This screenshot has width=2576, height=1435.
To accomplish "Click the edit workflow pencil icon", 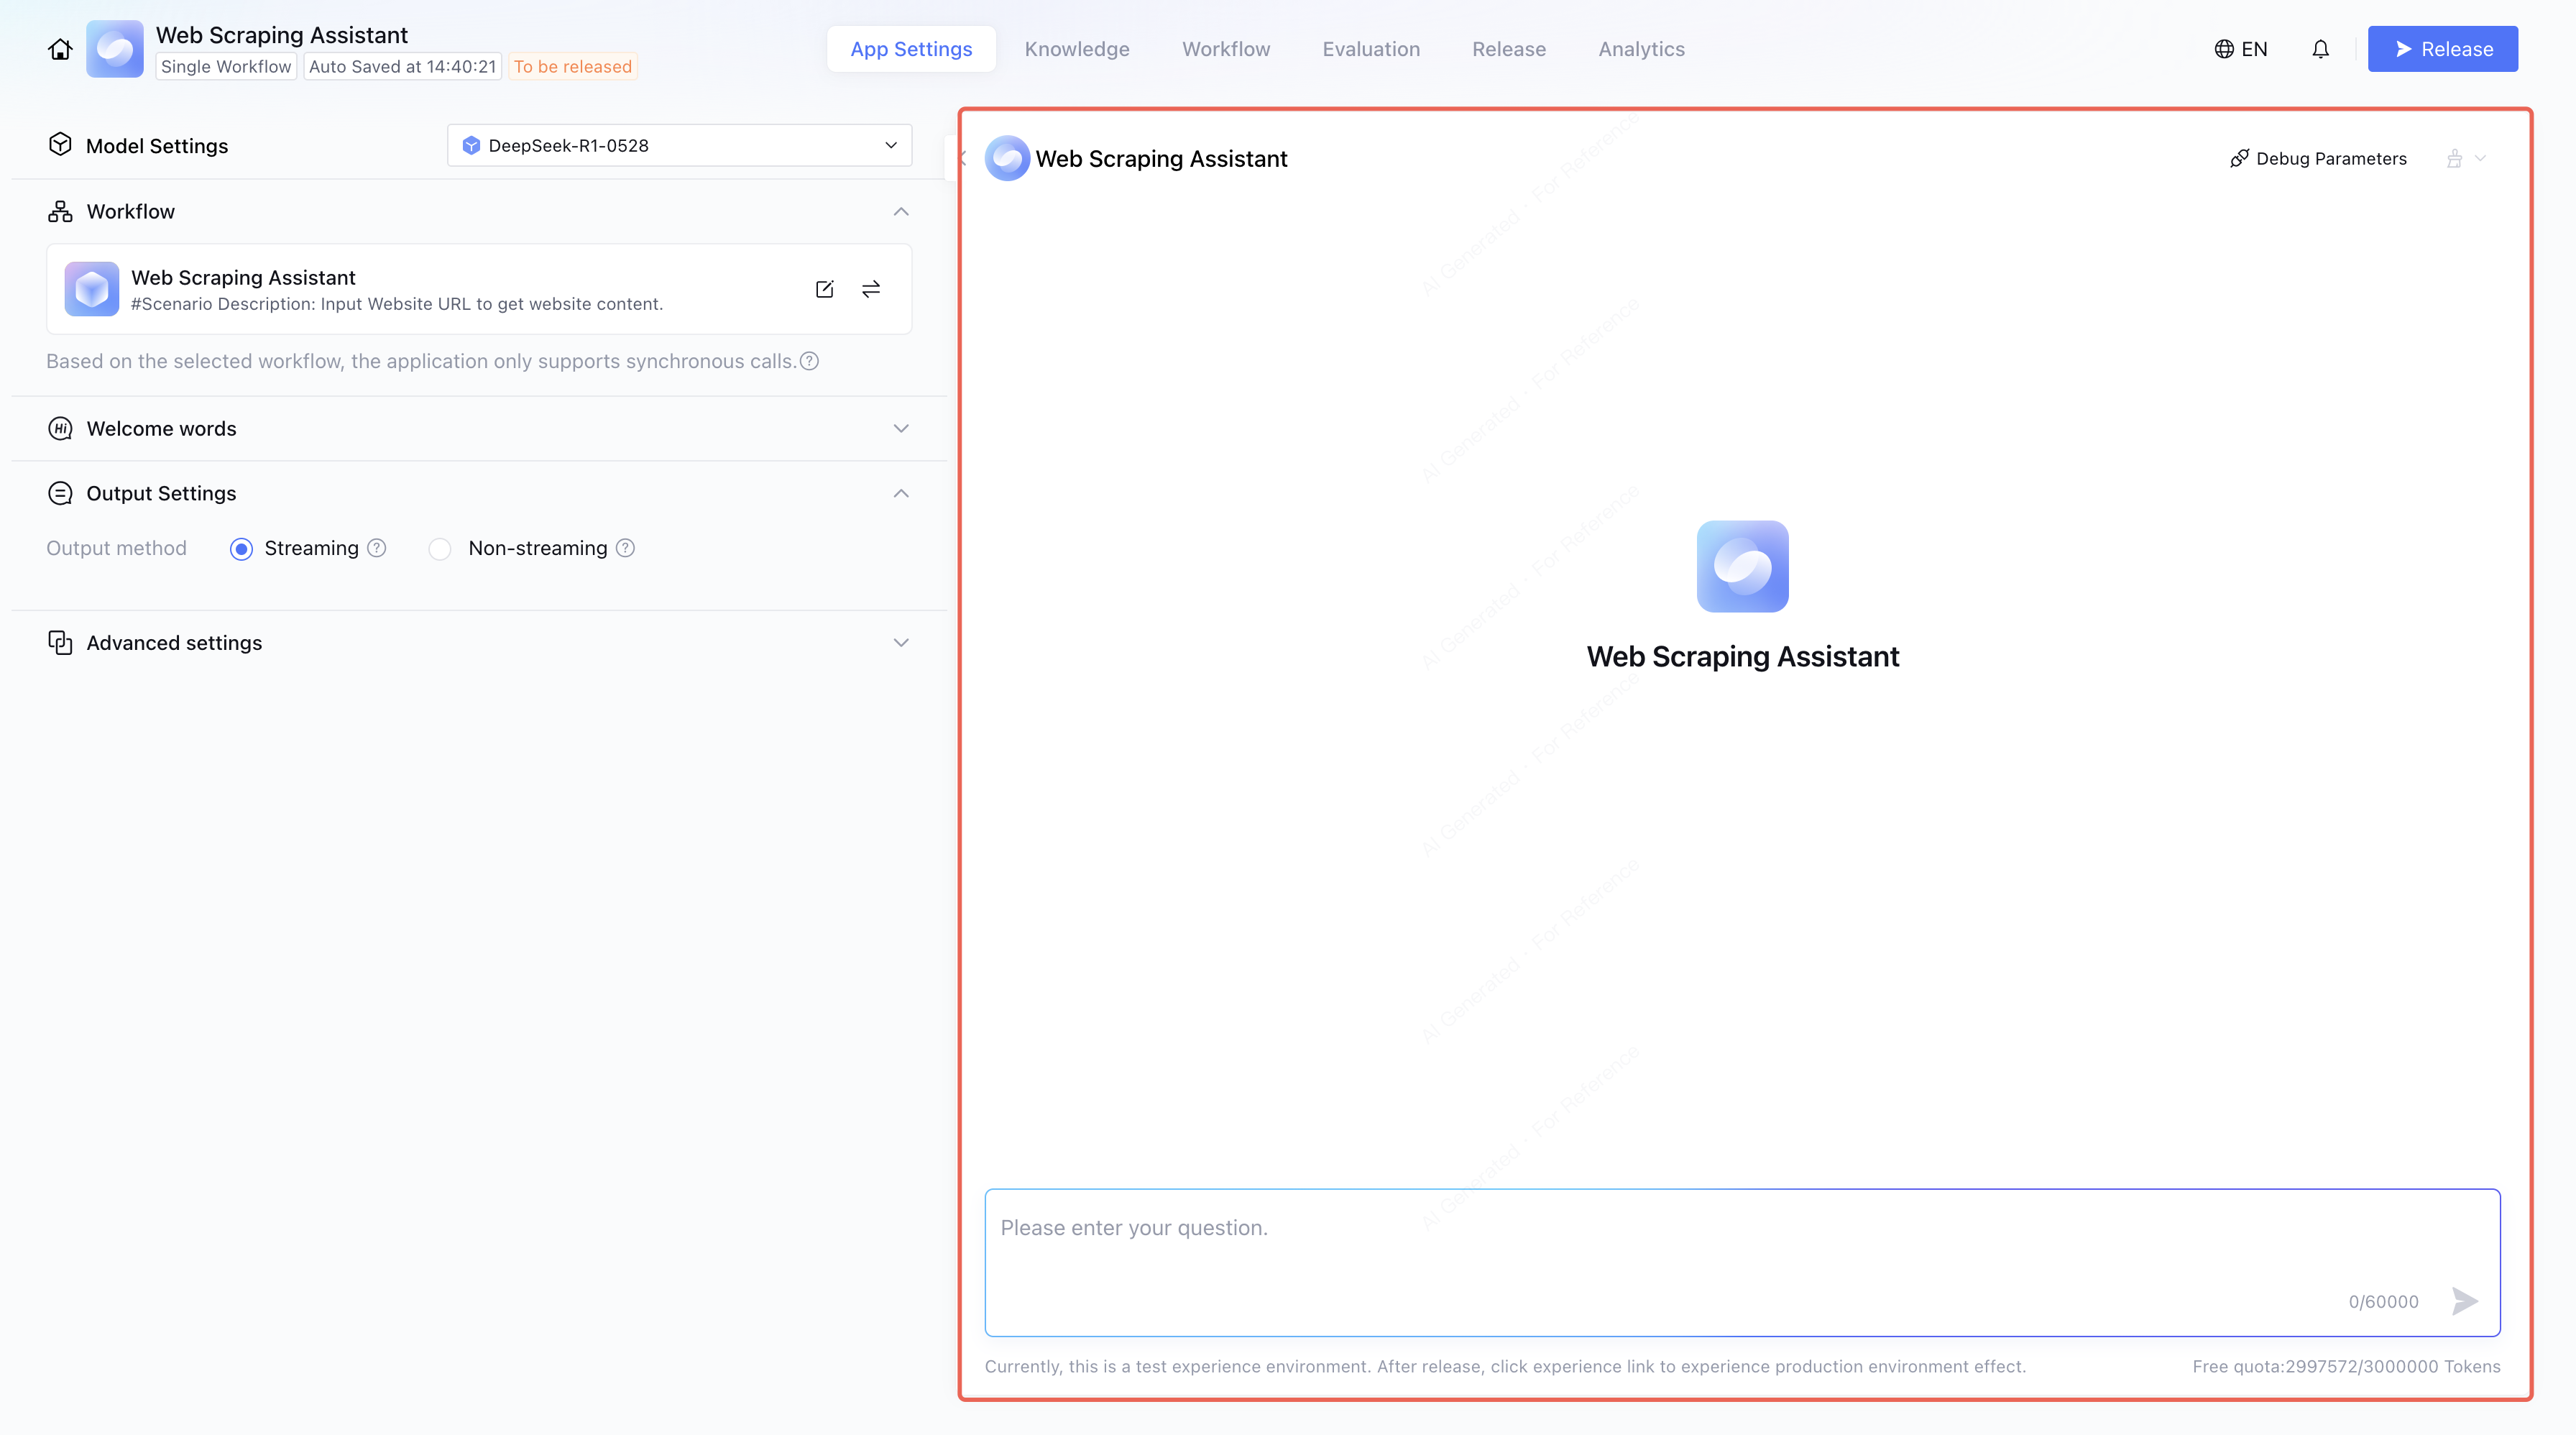I will 824,289.
